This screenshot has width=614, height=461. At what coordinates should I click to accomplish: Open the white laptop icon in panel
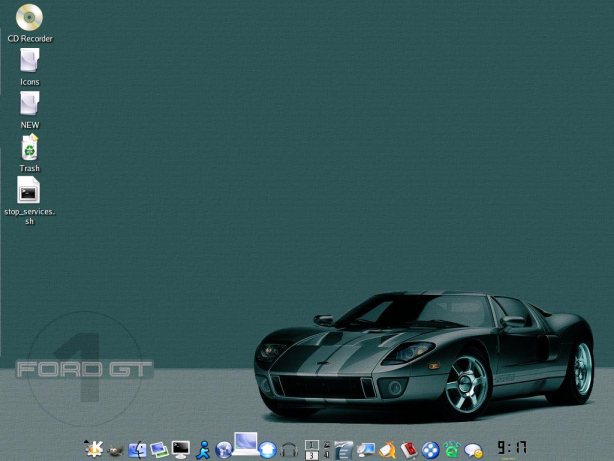[246, 444]
